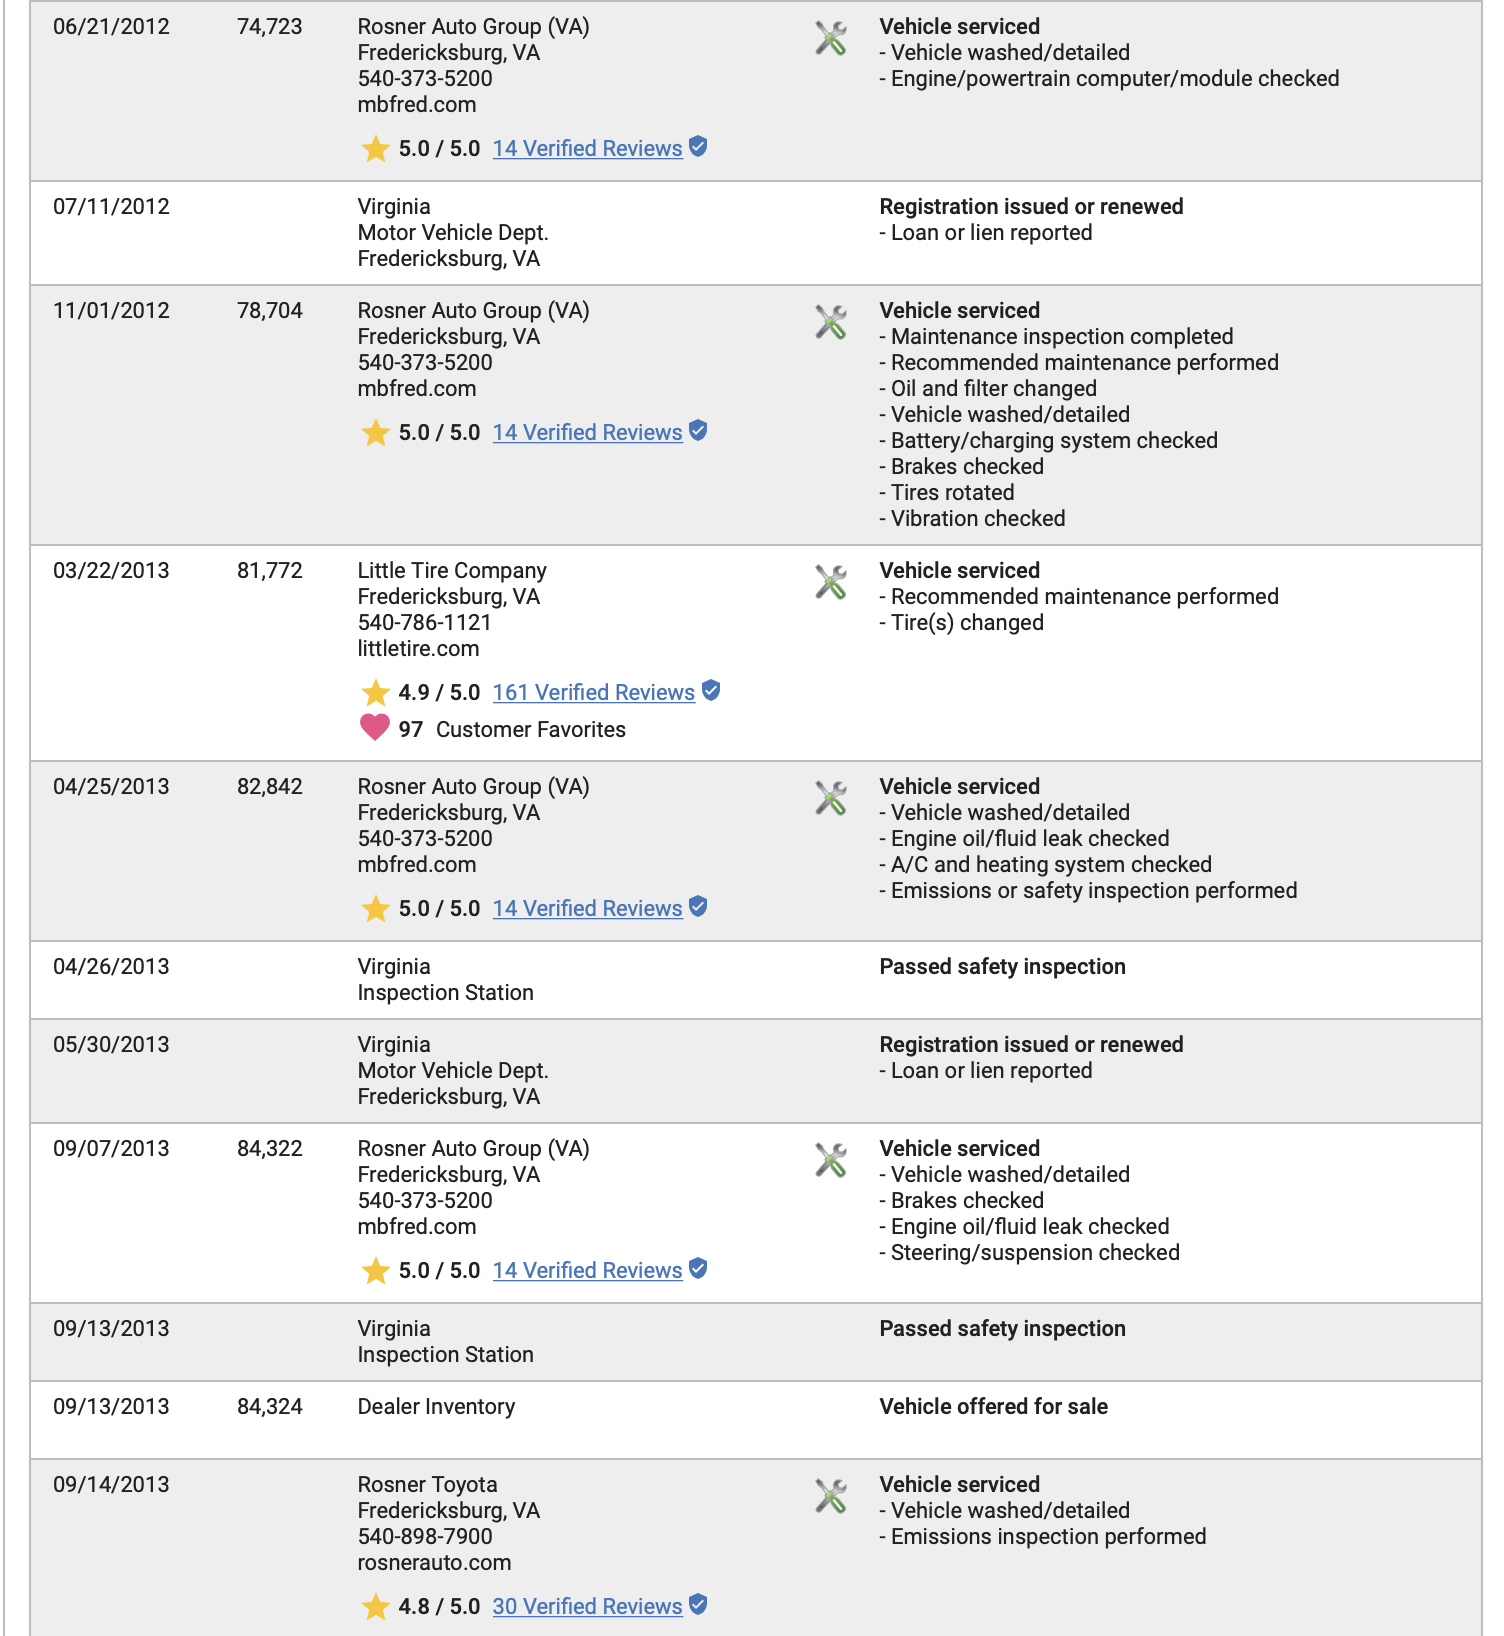Click the service wrench icon for 04/25/2013
Screen dimensions: 1504x1636
[x=831, y=798]
